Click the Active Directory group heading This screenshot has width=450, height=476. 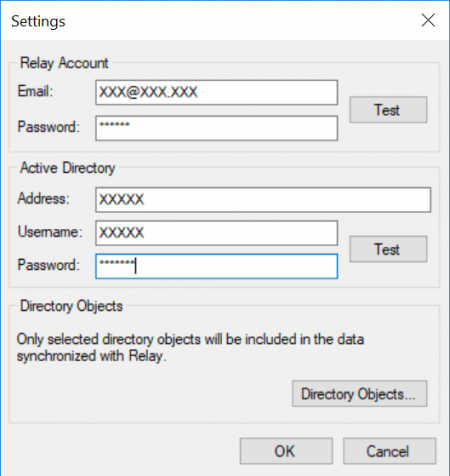point(68,168)
